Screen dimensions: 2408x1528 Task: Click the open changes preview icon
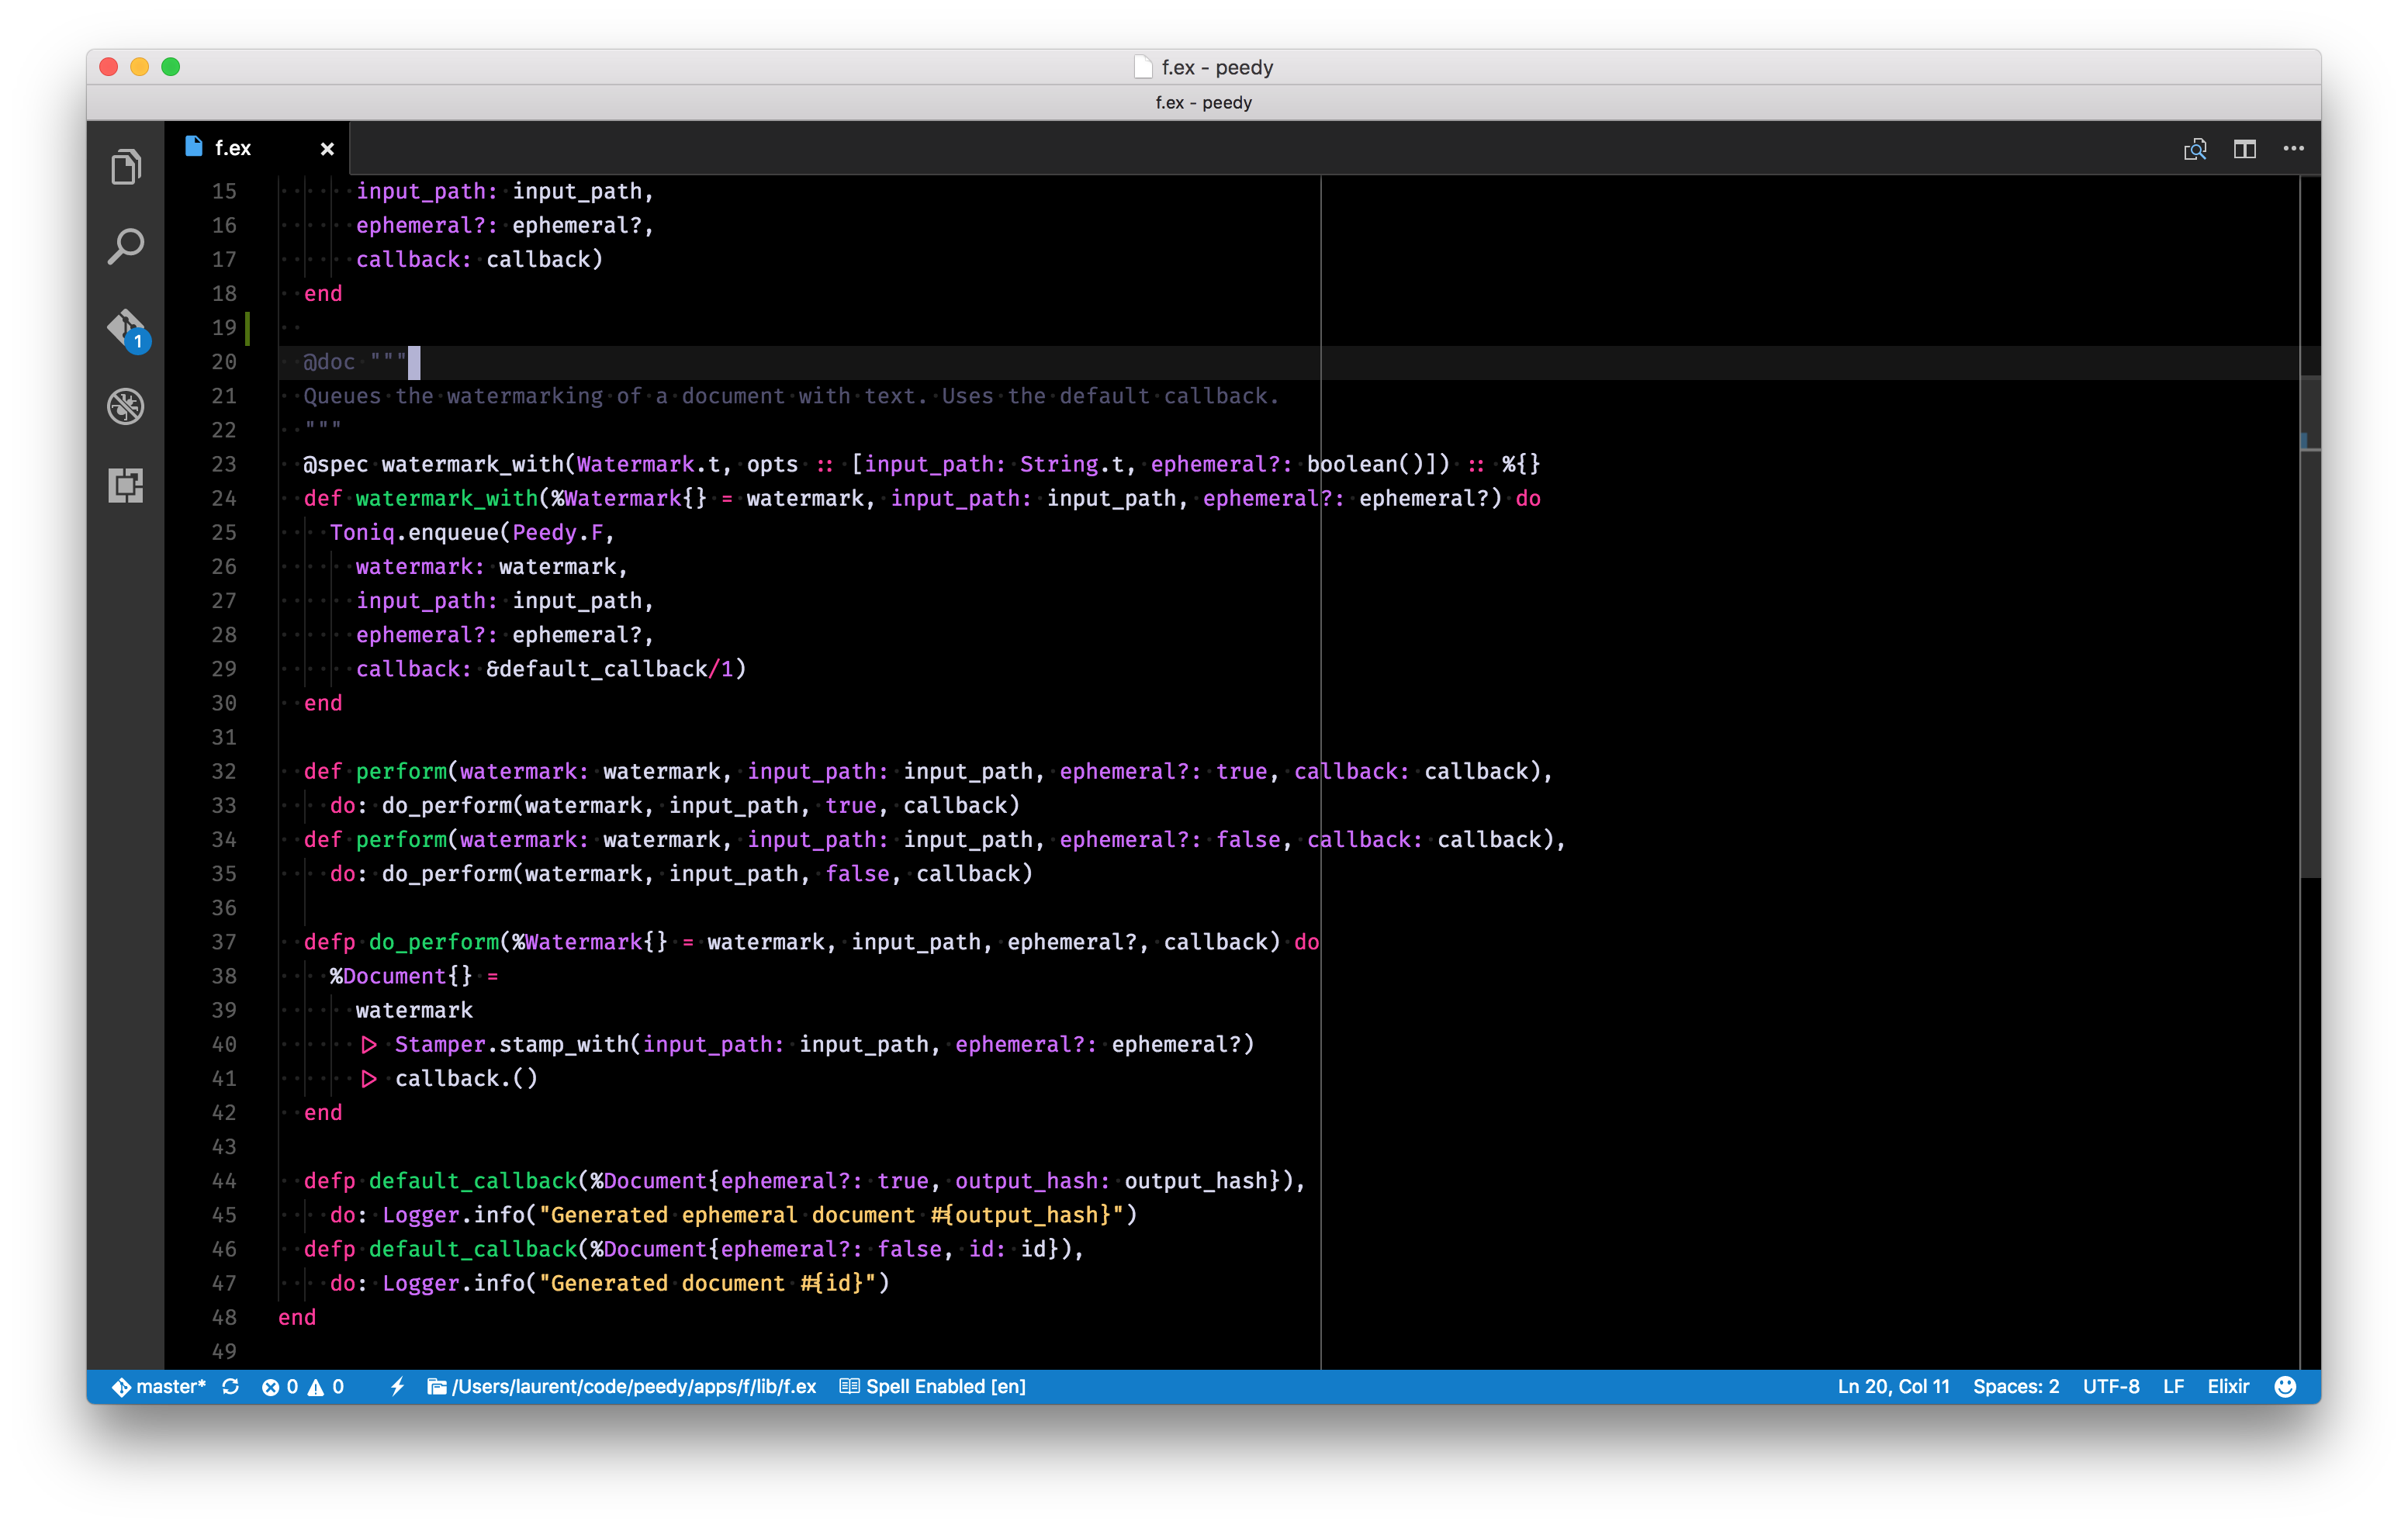[x=2194, y=149]
